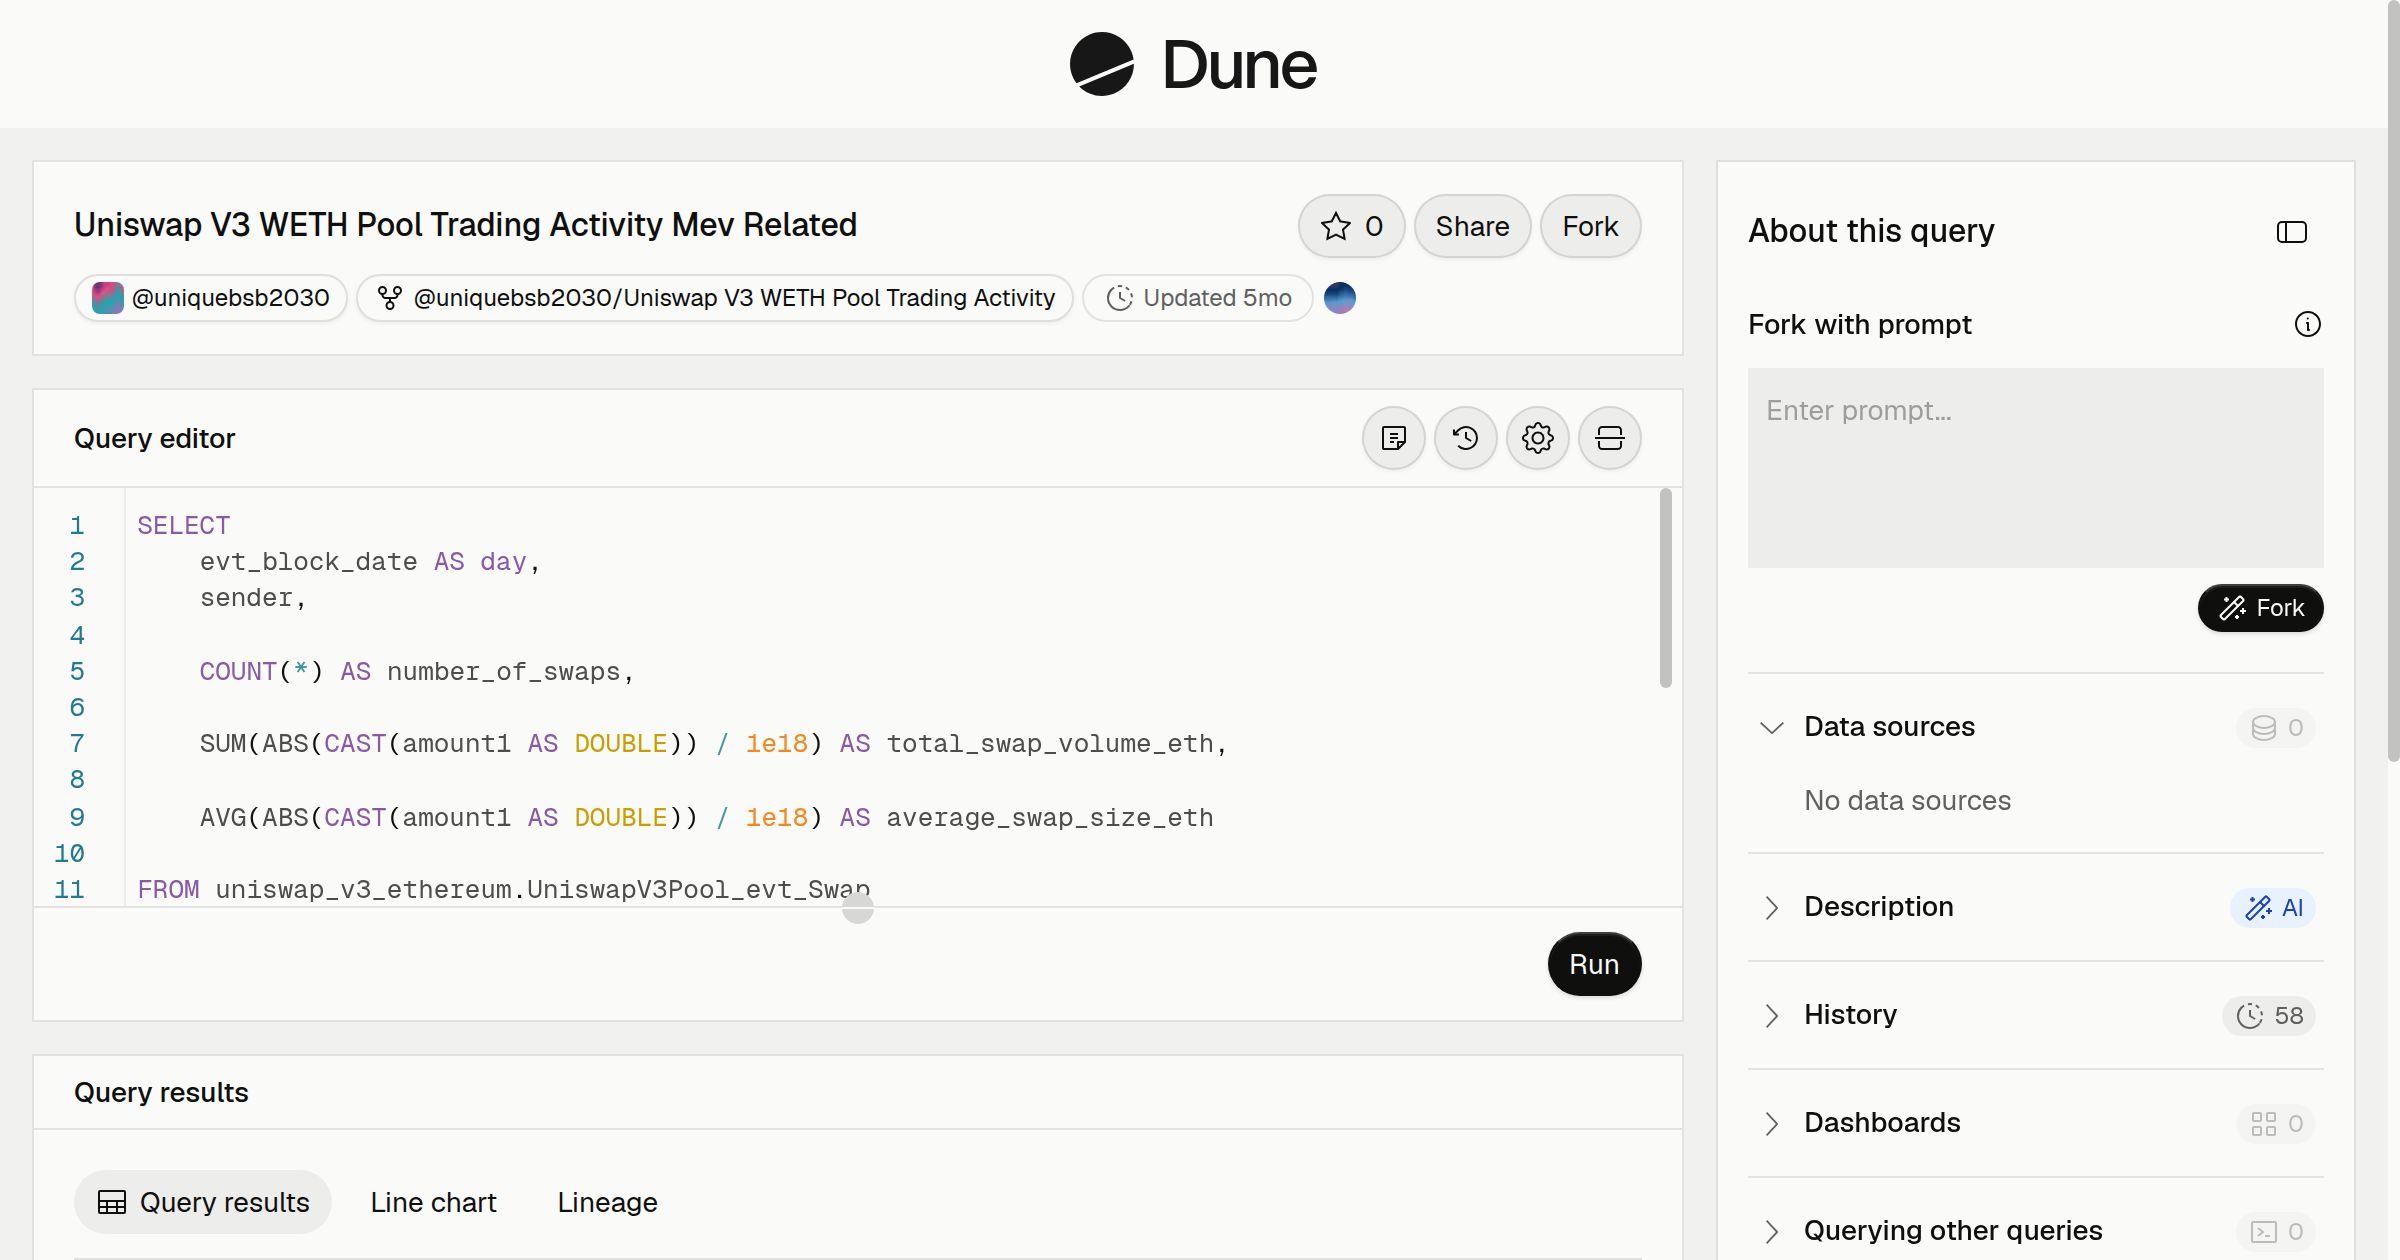Click the Updated 5mo badge
Viewport: 2400px width, 1260px height.
point(1198,298)
